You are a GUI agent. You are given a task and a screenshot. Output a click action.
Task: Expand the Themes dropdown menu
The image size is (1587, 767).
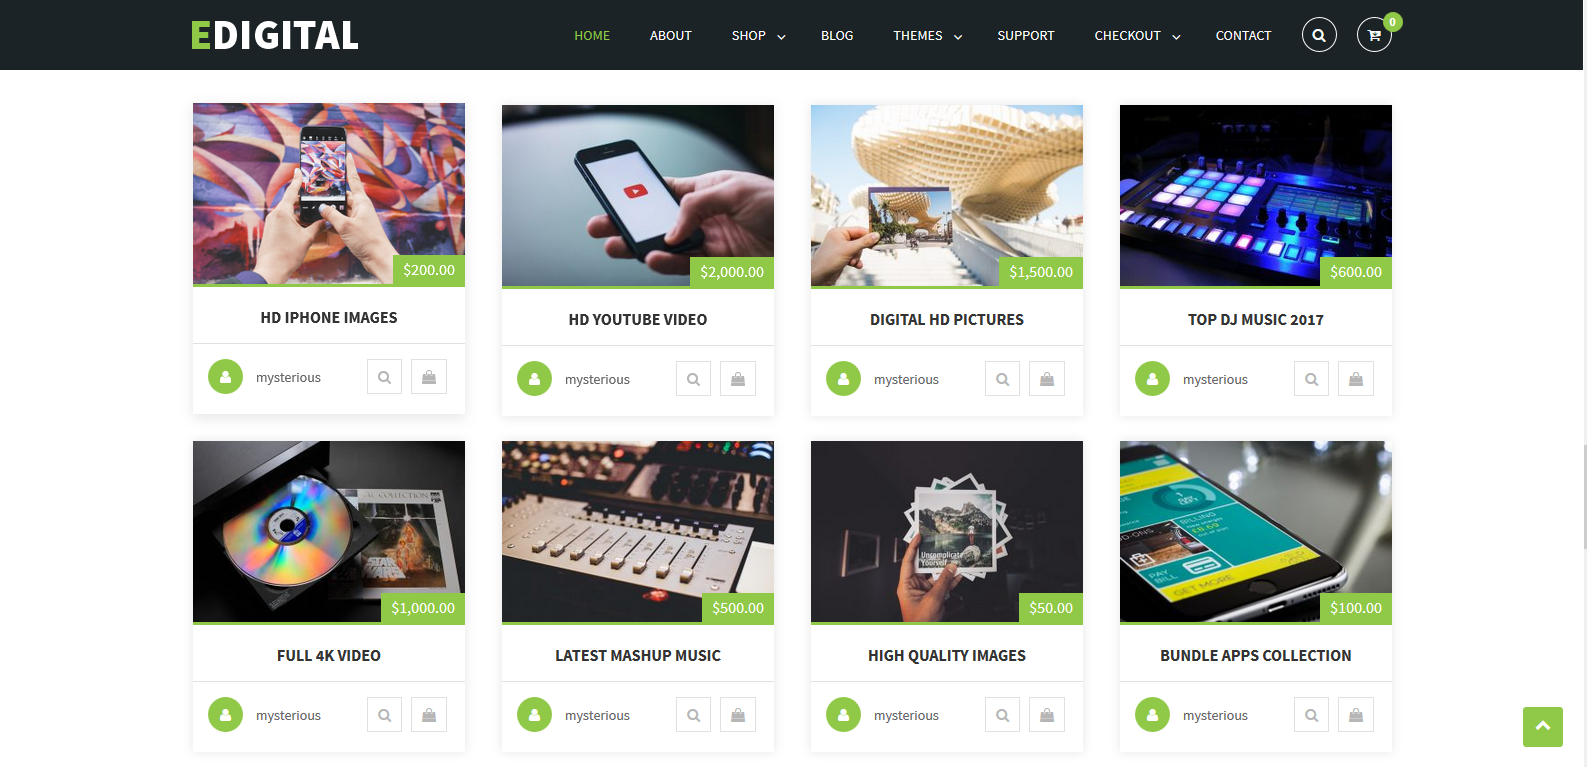(928, 36)
